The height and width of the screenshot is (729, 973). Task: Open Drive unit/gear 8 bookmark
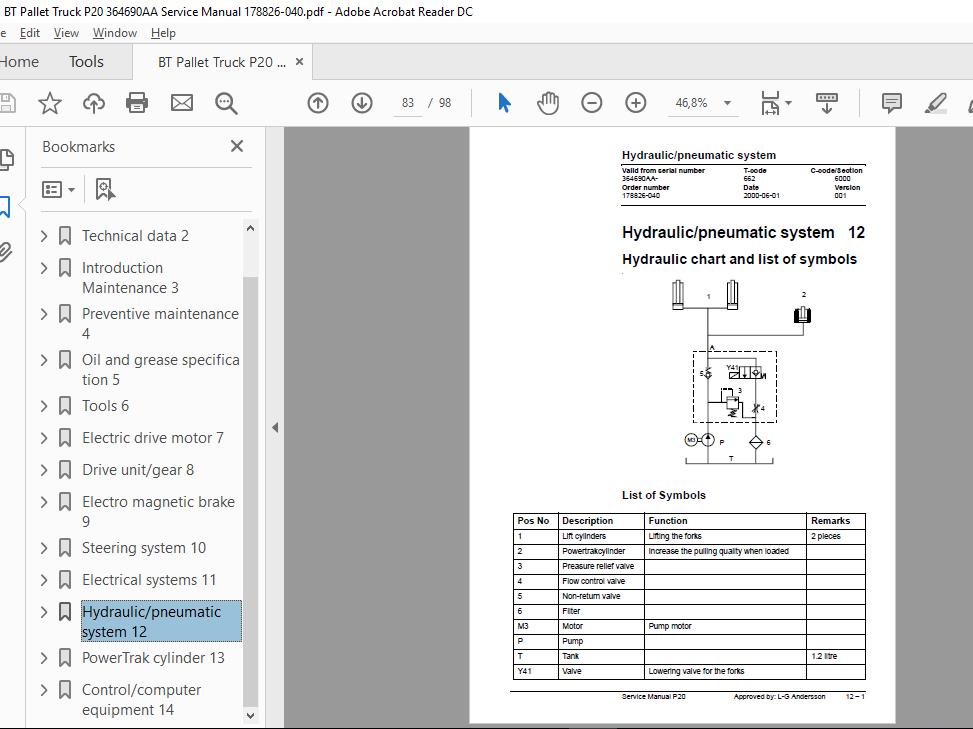[x=138, y=470]
